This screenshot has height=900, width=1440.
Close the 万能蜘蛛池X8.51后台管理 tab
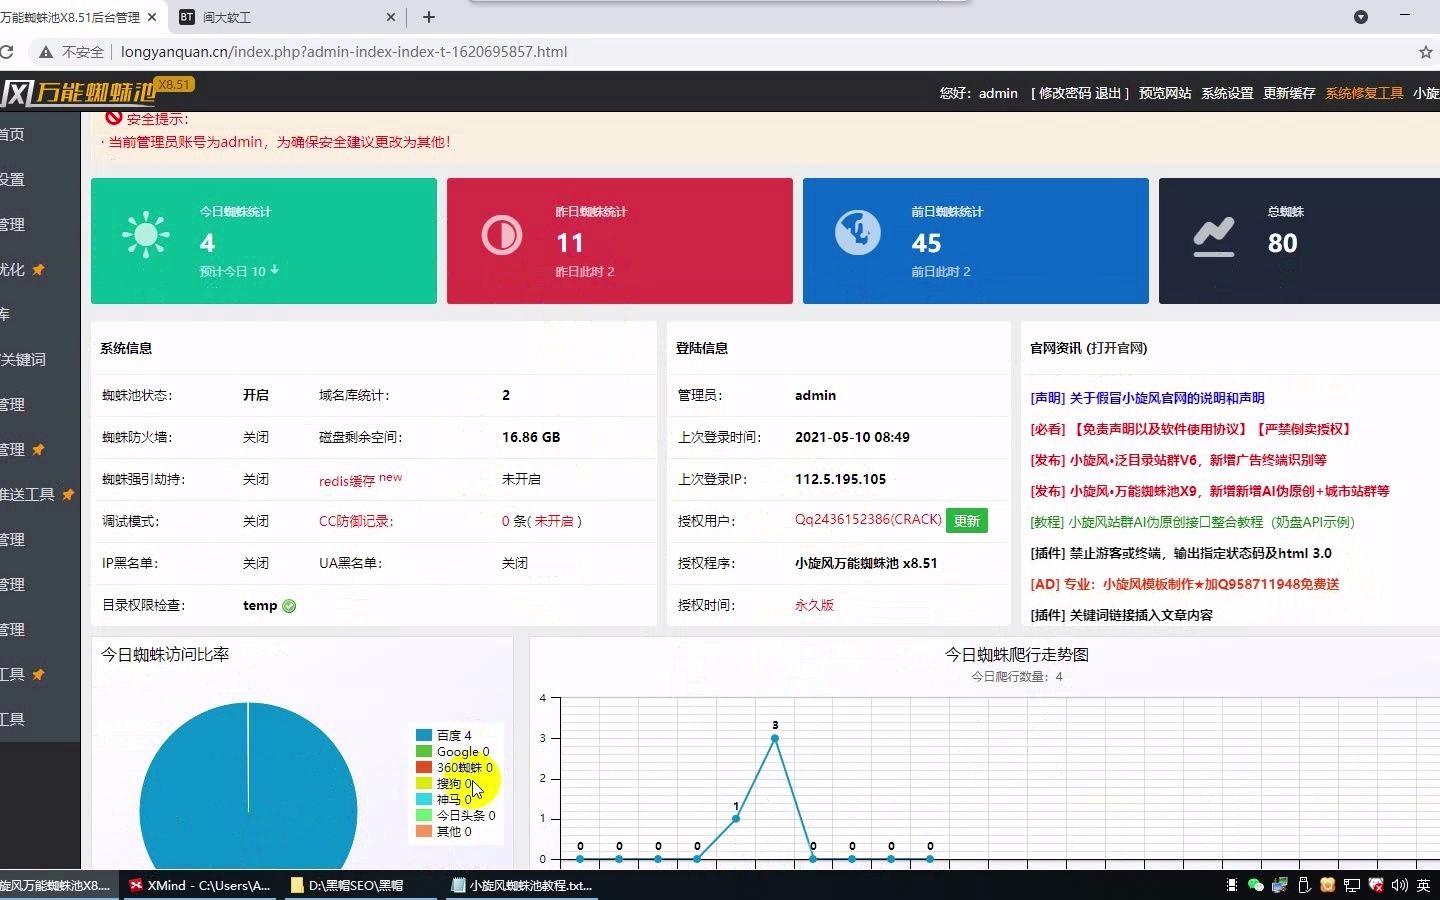[152, 17]
